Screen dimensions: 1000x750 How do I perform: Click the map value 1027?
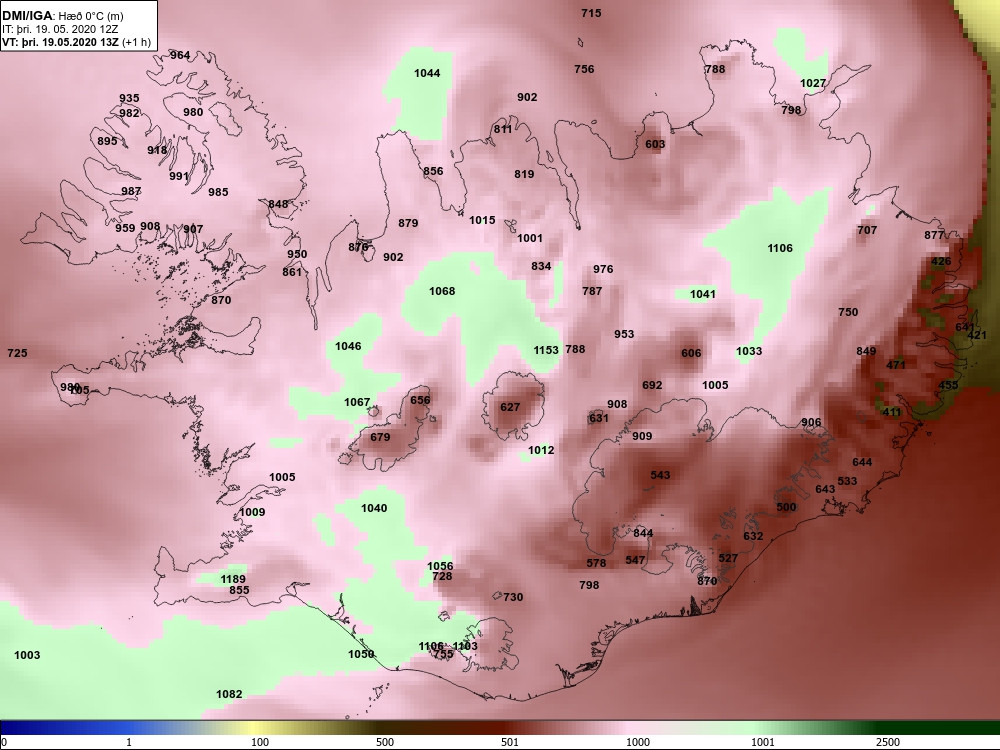813,83
